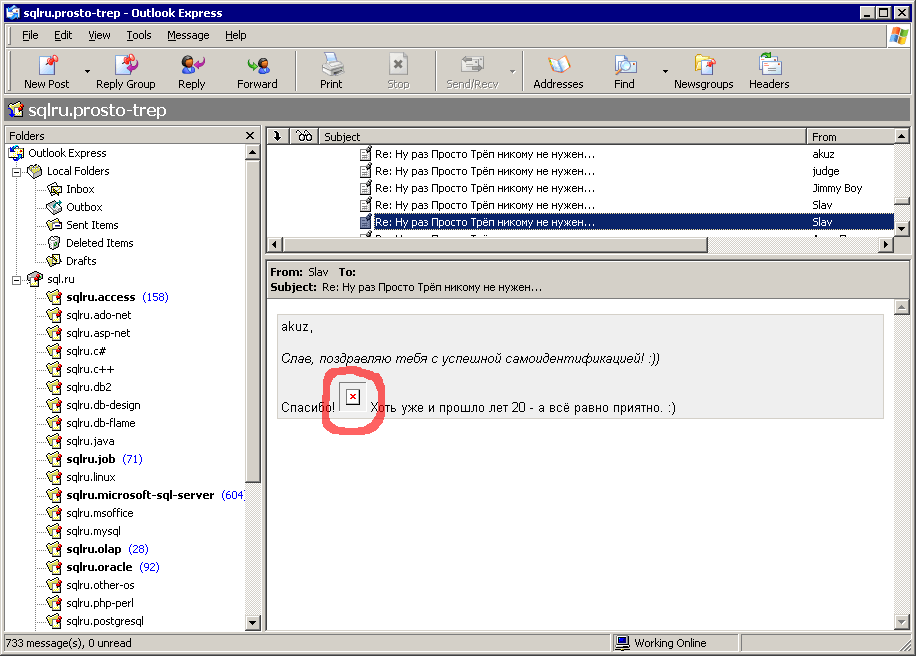Close the Folders pane
916x656 pixels.
[250, 135]
